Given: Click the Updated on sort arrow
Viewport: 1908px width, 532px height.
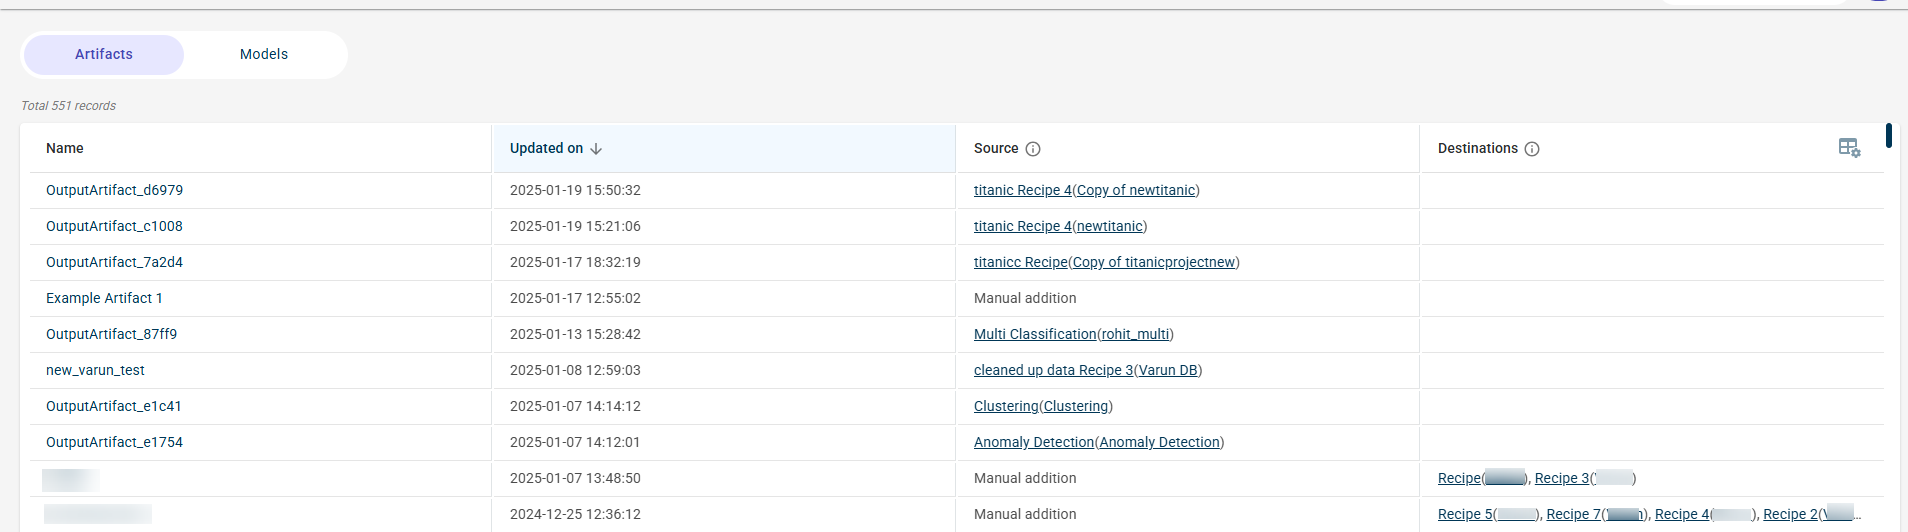Looking at the screenshot, I should [596, 149].
